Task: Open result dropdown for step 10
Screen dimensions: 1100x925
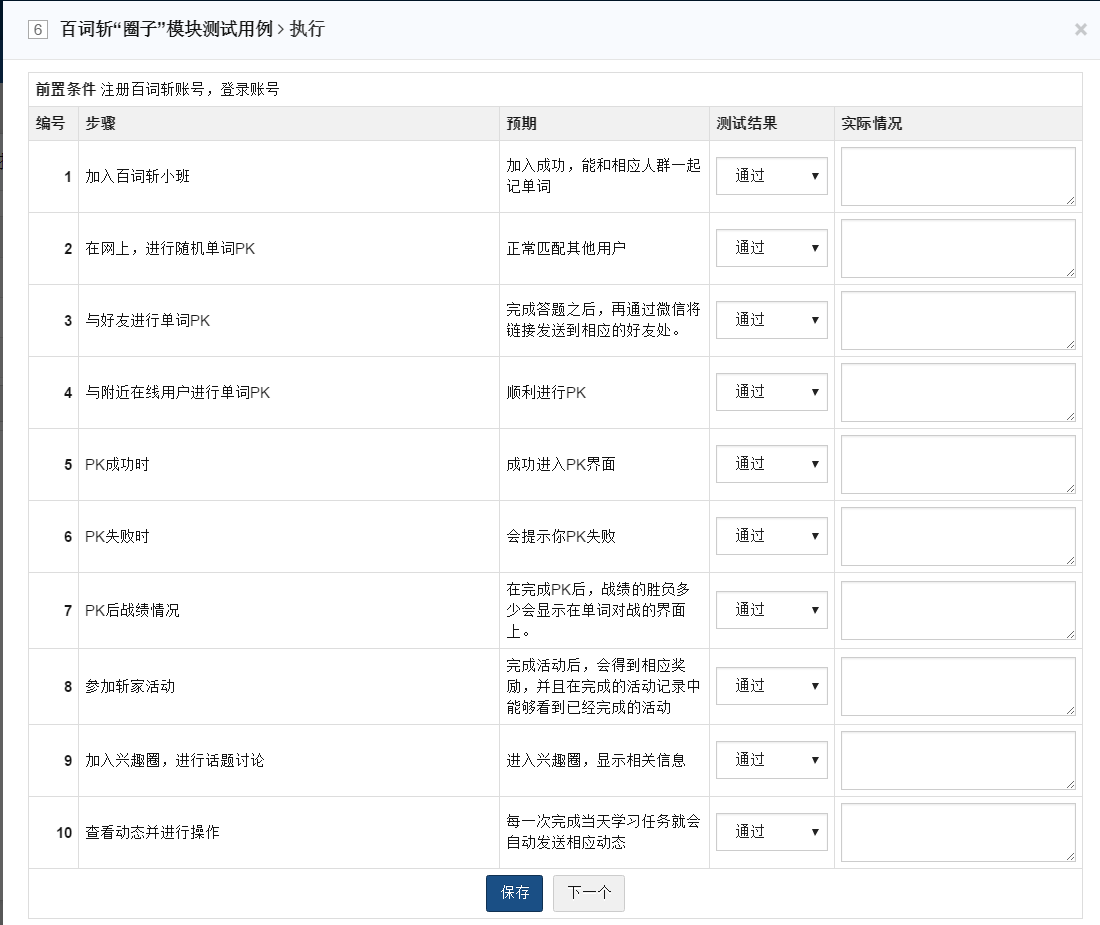Action: 771,832
